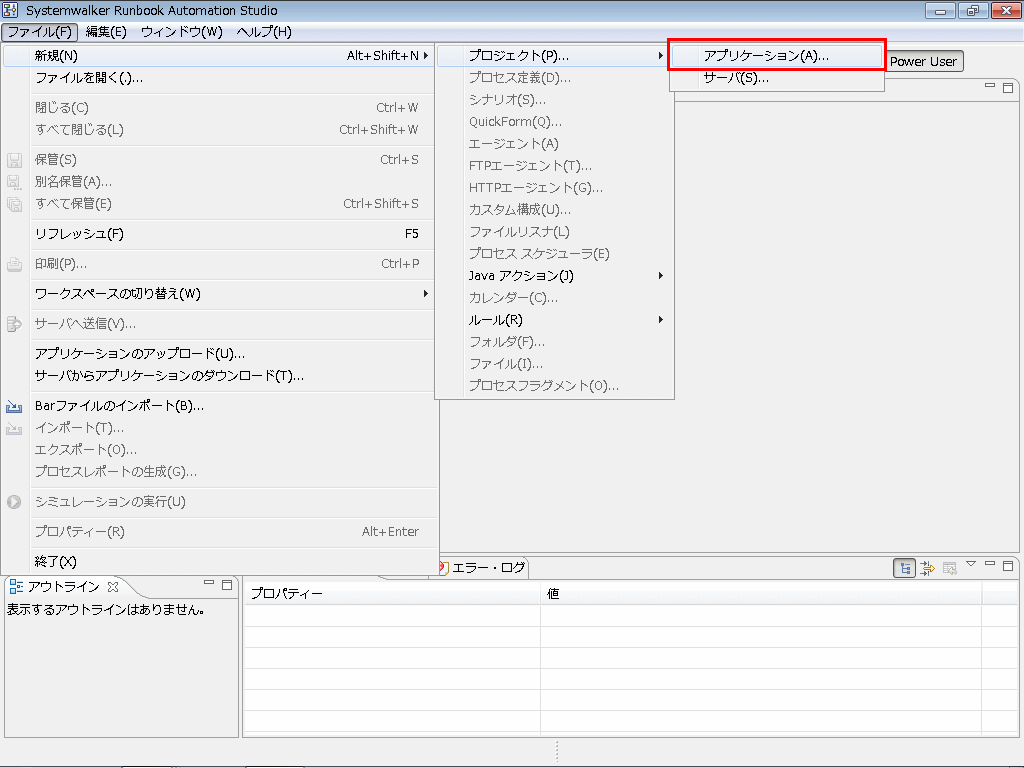Toggle Show Advanced Properties arrow icon
The image size is (1024, 768).
(927, 568)
